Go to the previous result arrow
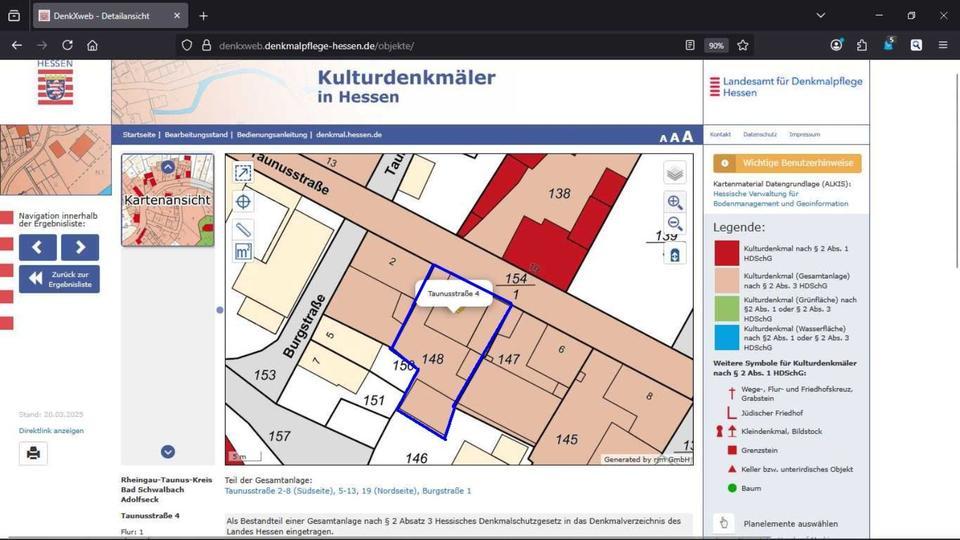 pyautogui.click(x=38, y=247)
